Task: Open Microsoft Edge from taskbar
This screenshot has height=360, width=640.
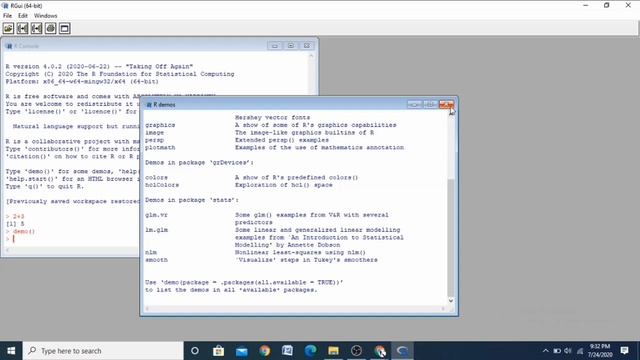Action: coord(311,351)
